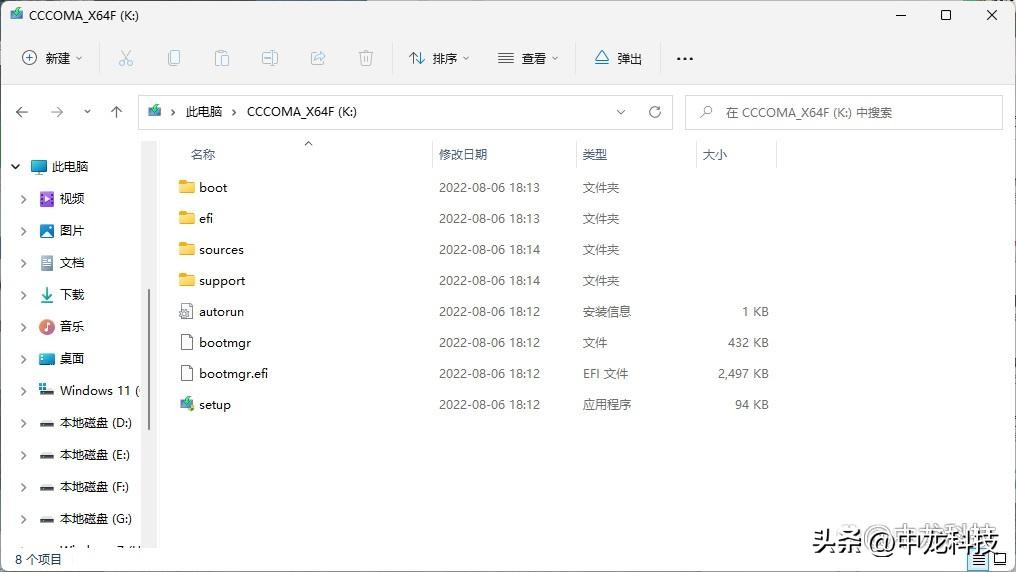
Task: Open the 排序 sort menu
Action: pos(439,58)
